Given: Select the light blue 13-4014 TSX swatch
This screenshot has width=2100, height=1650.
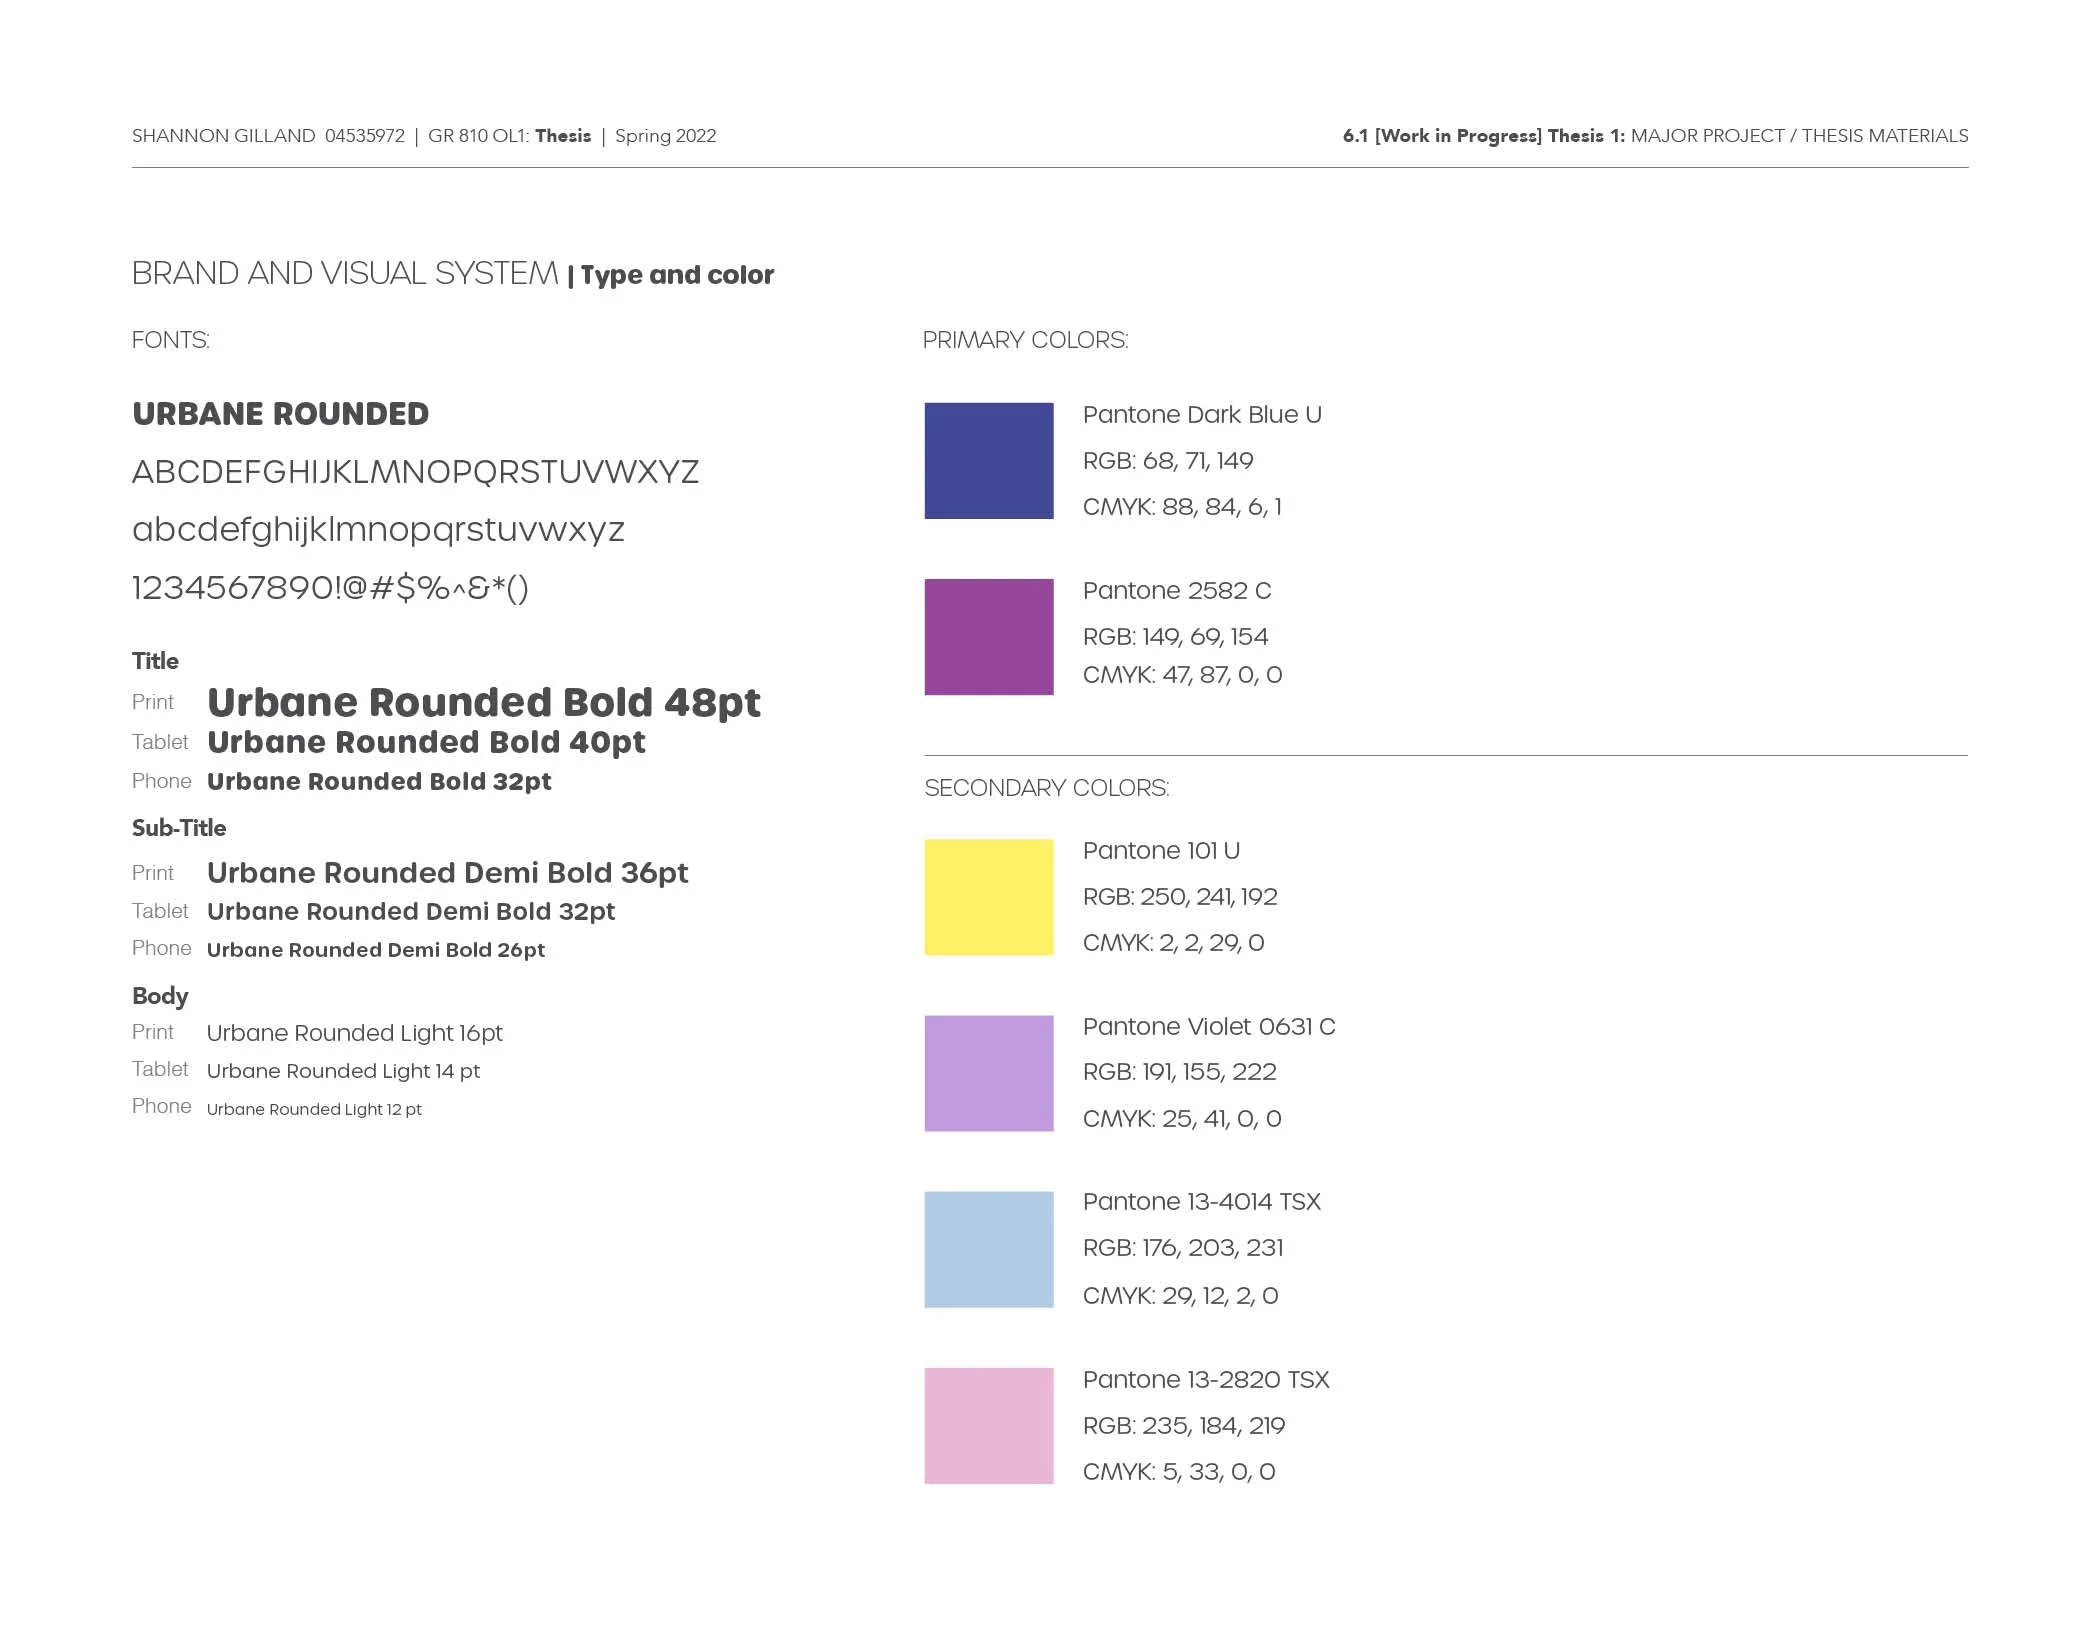Looking at the screenshot, I should pyautogui.click(x=988, y=1249).
